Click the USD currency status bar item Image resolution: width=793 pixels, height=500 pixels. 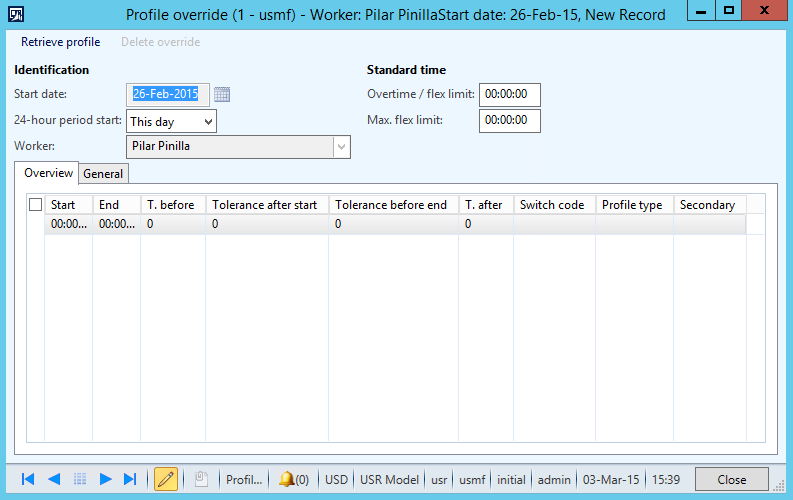click(x=337, y=479)
